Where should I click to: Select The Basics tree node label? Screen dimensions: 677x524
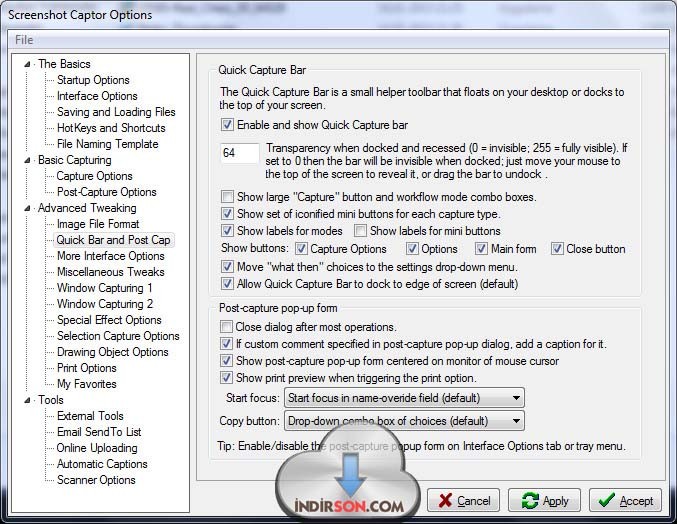point(64,64)
